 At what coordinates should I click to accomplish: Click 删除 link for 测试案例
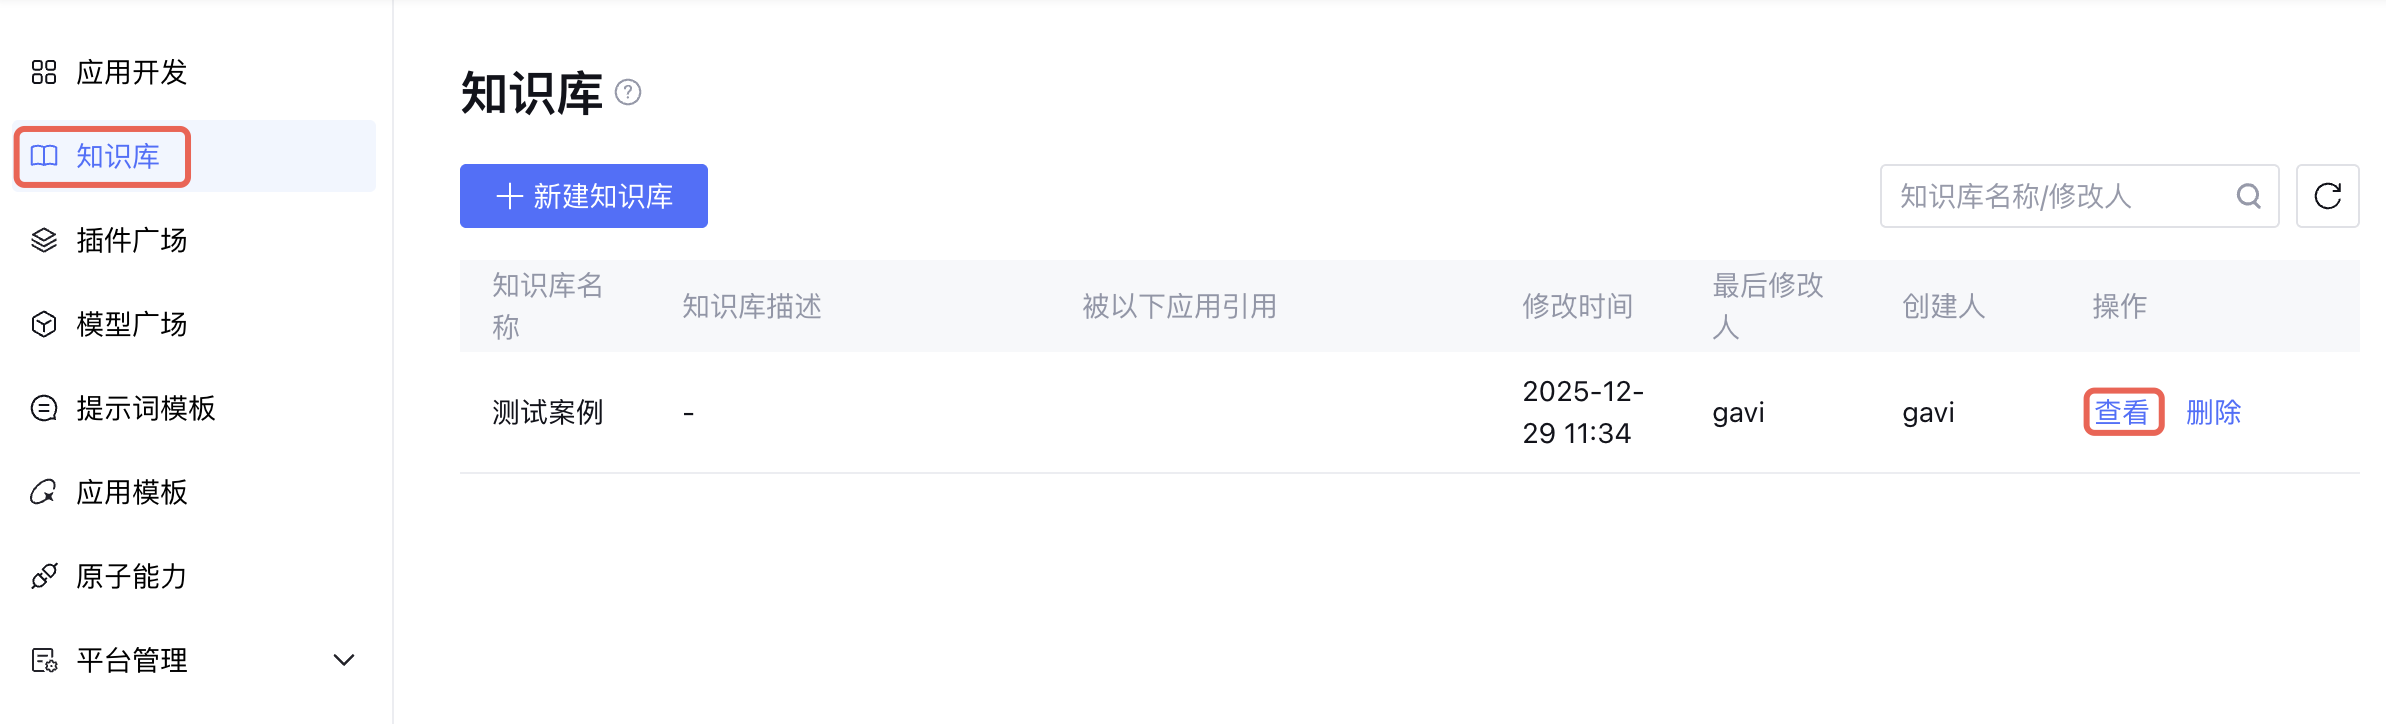point(2214,412)
